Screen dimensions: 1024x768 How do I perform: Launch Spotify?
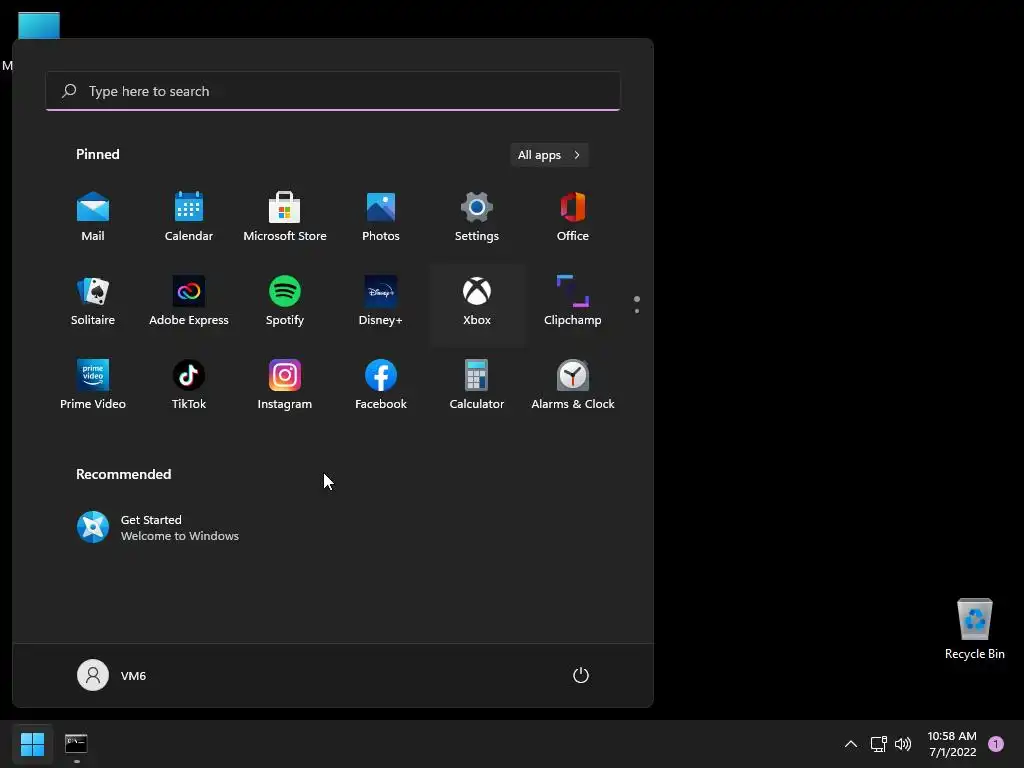click(x=285, y=301)
